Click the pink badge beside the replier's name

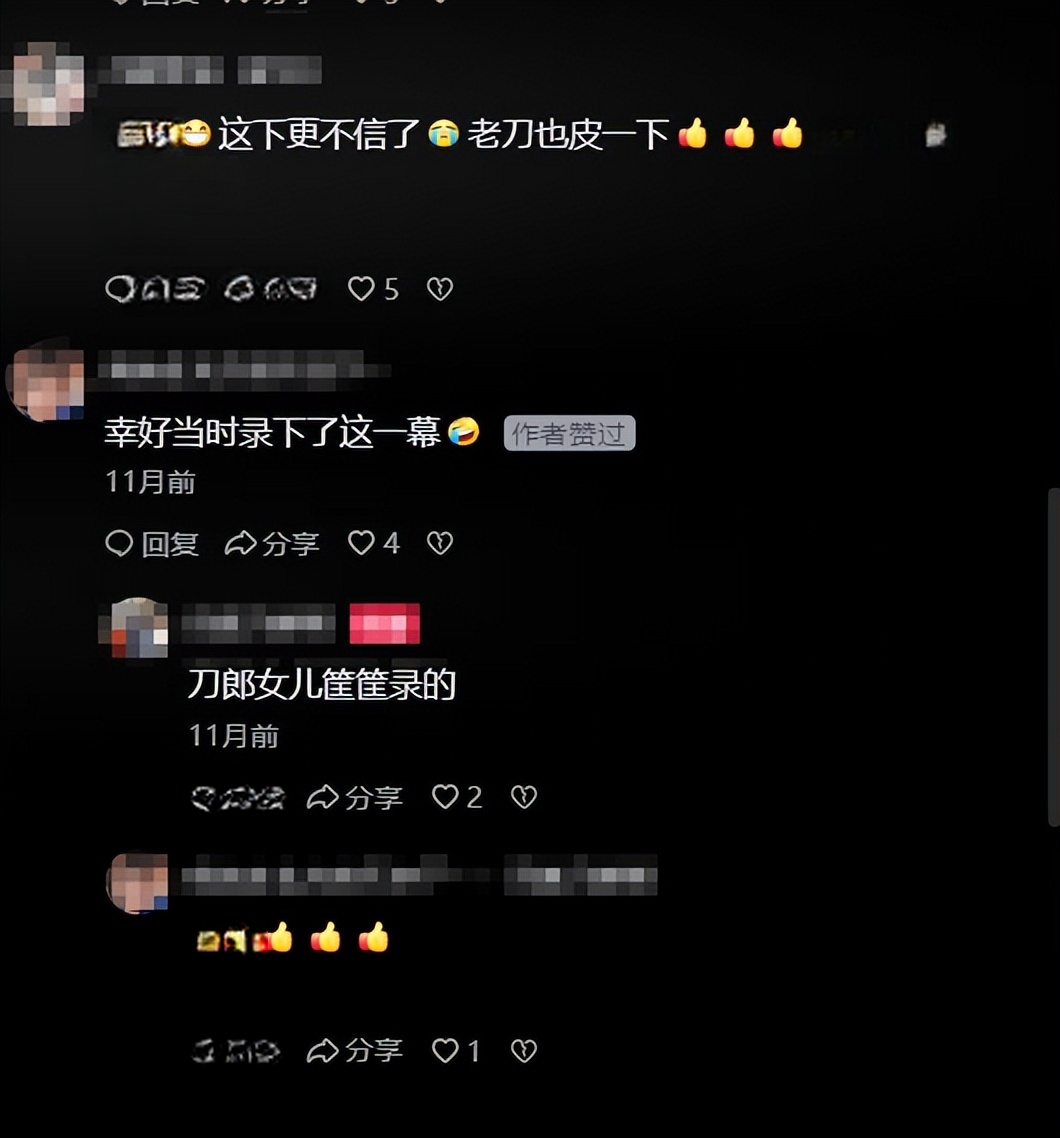coord(385,623)
